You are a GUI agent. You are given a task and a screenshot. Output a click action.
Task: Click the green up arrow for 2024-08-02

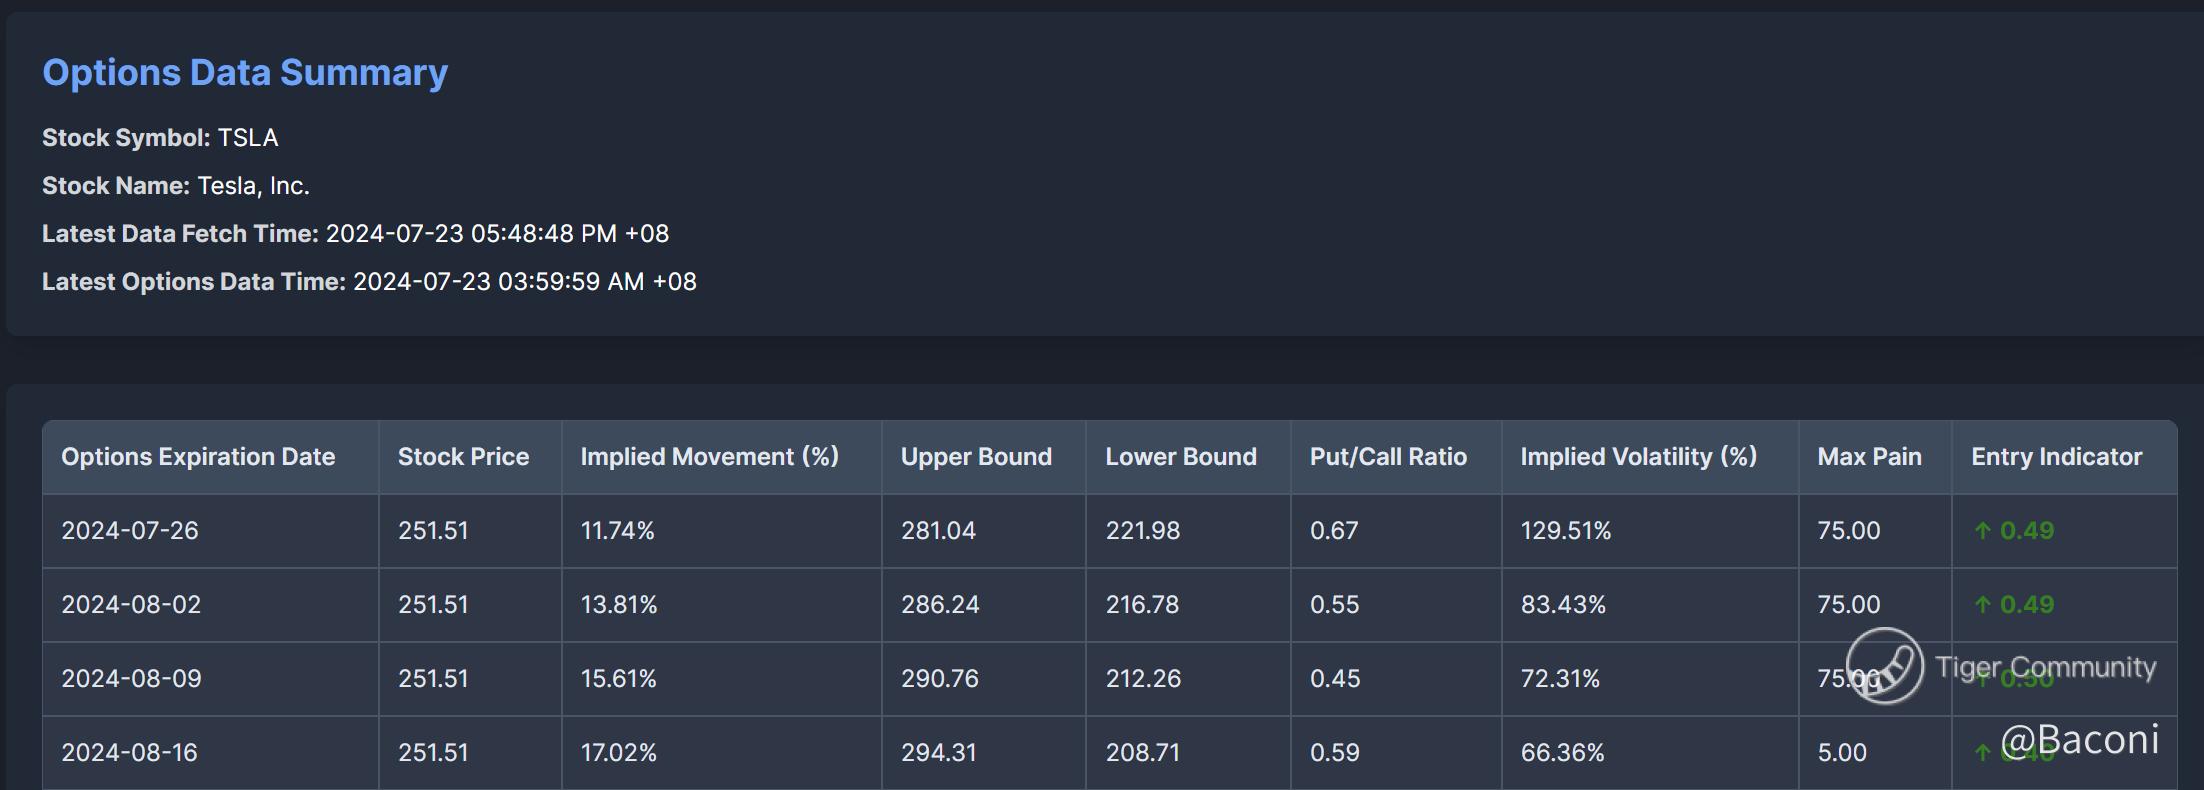tap(1982, 605)
